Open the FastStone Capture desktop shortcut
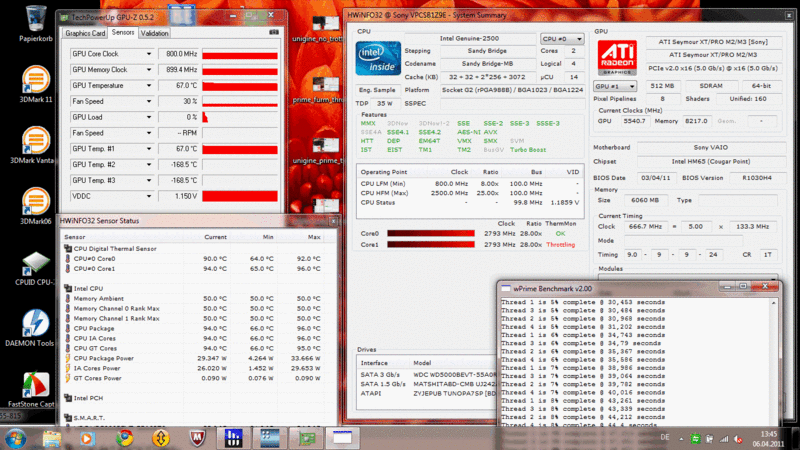The width and height of the screenshot is (800, 450). tap(32, 390)
